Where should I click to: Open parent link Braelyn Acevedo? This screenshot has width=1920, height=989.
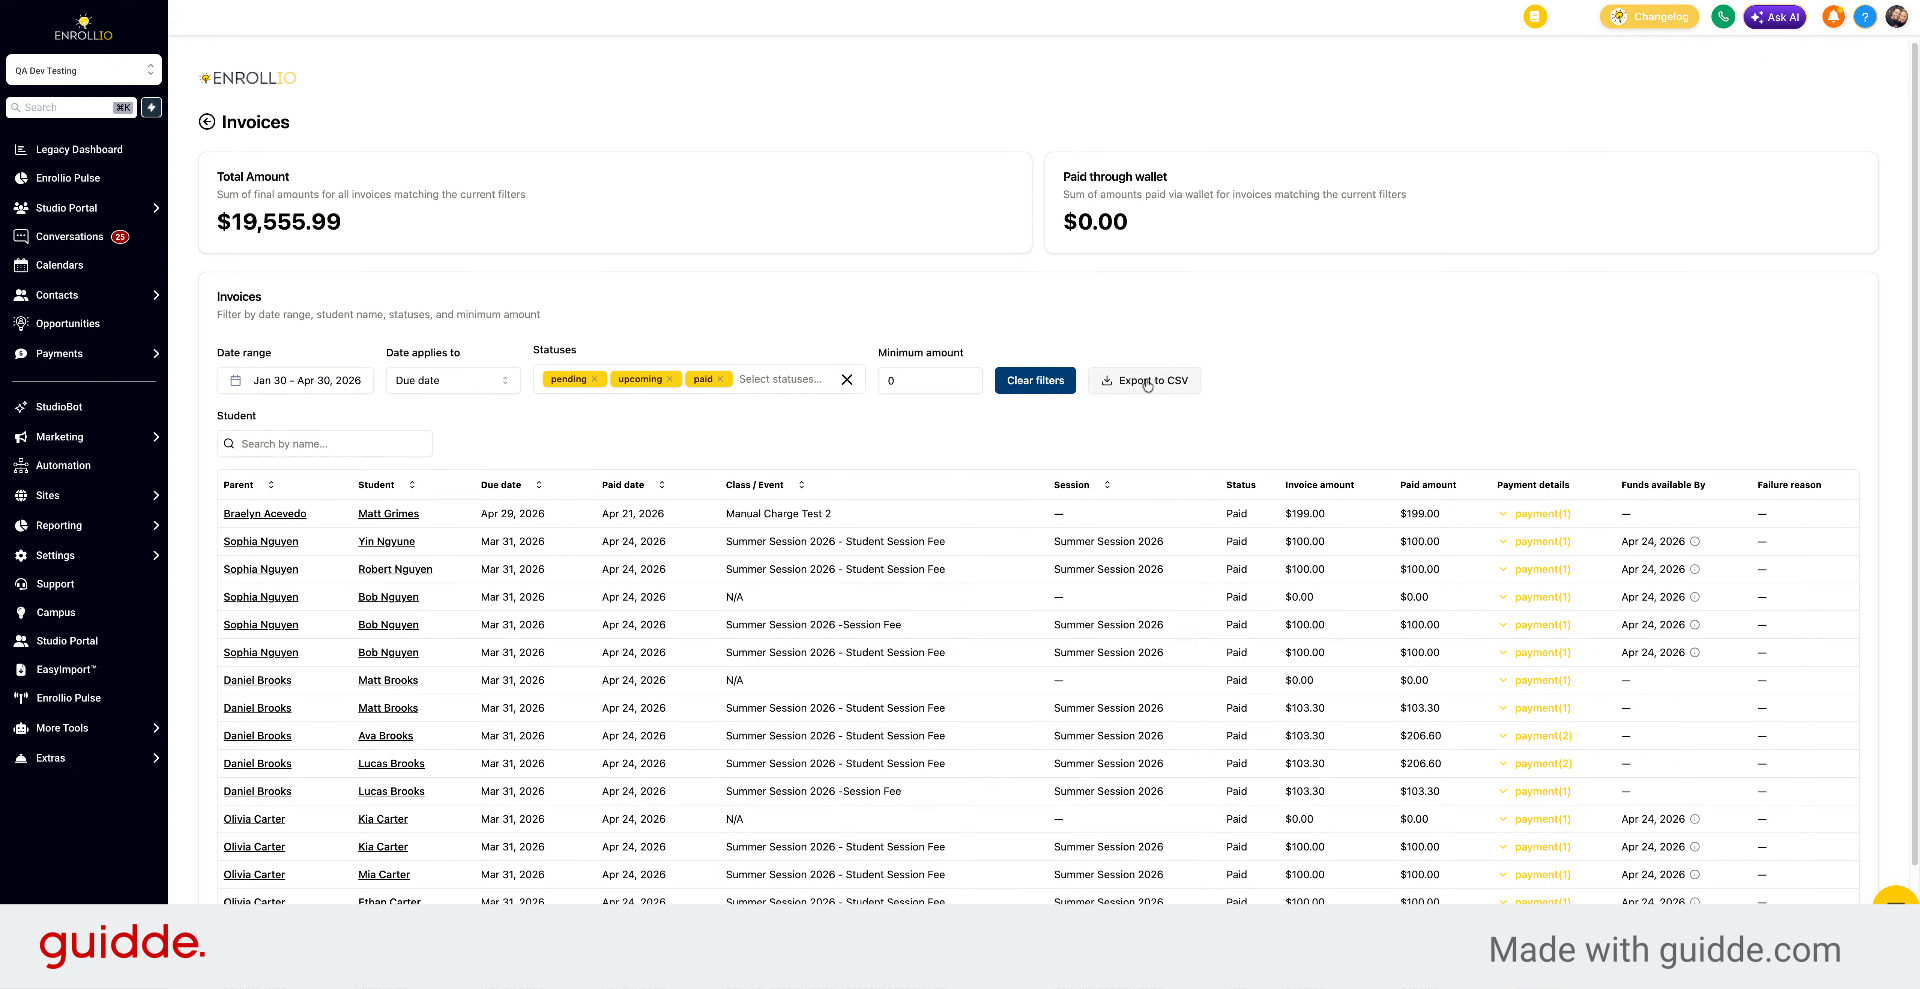(265, 514)
